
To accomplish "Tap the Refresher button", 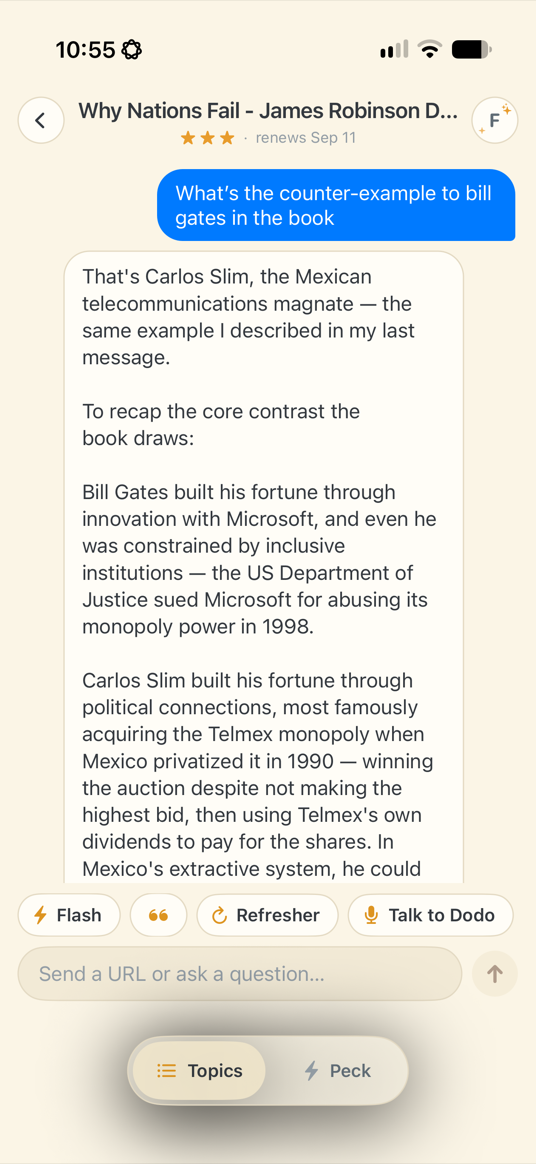I will (x=267, y=915).
